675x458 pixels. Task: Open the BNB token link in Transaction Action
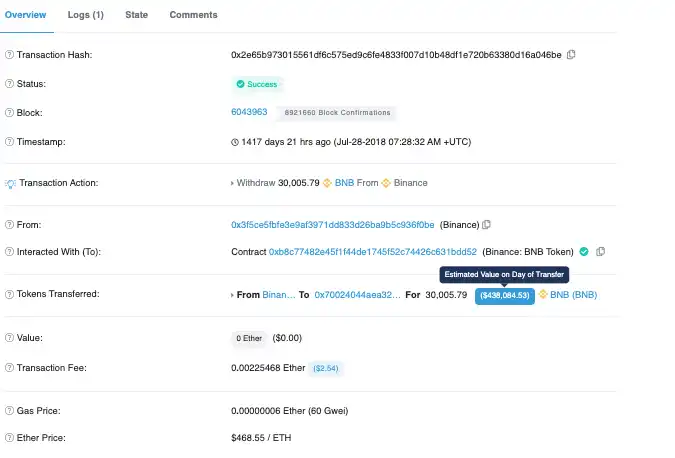point(344,183)
